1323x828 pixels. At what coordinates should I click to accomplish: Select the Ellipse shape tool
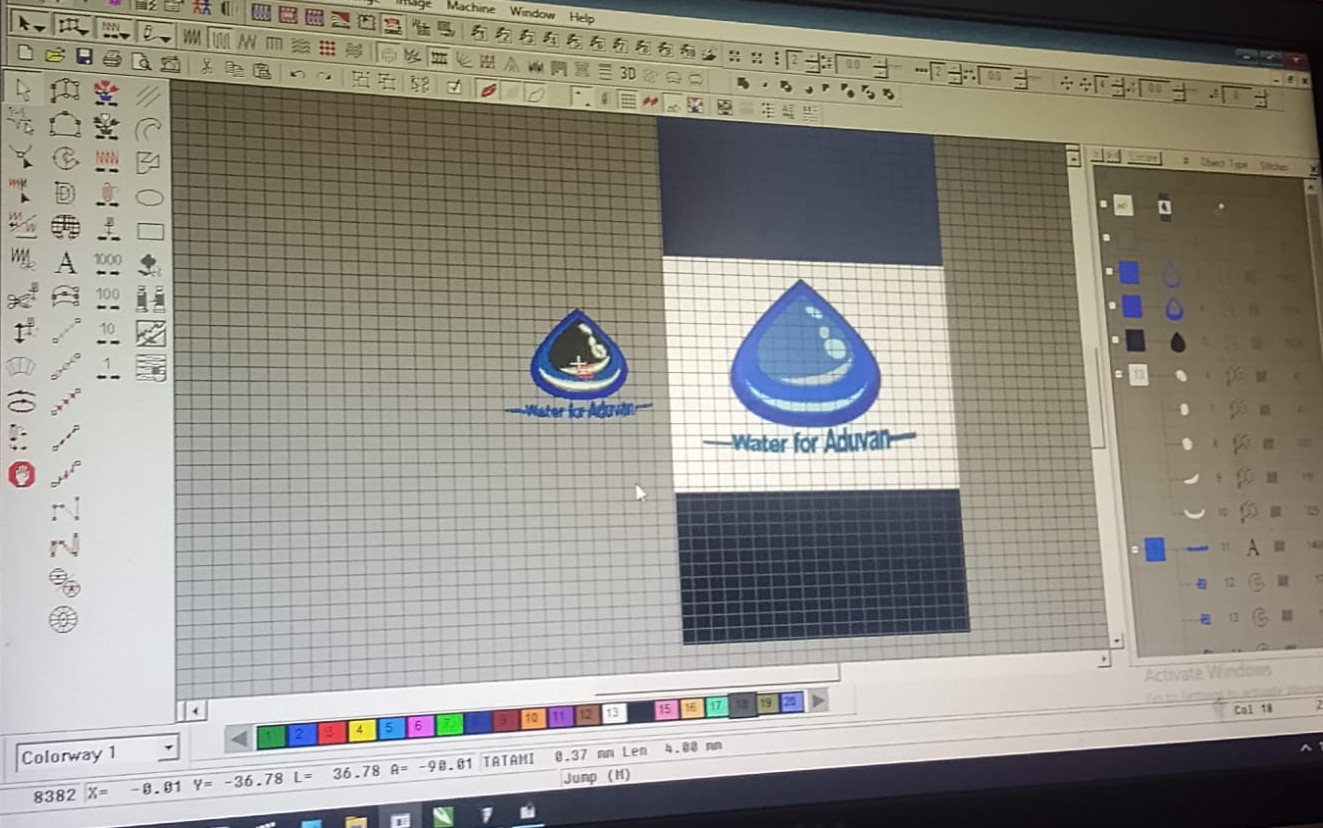150,198
